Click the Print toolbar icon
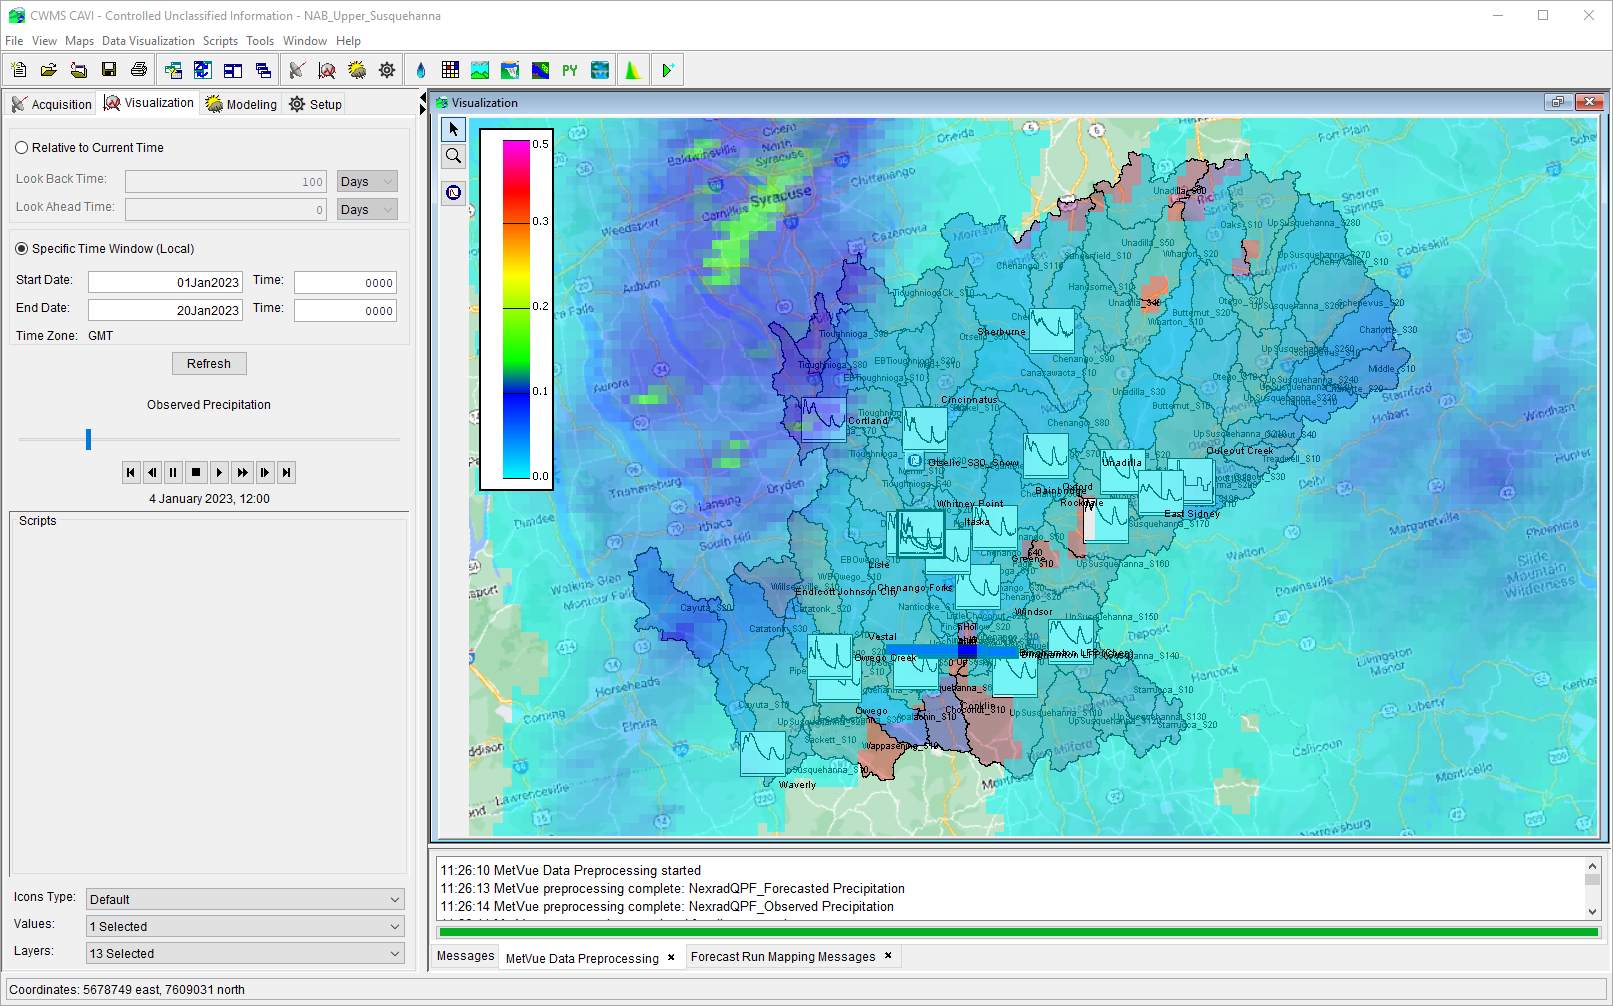1613x1006 pixels. 139,70
